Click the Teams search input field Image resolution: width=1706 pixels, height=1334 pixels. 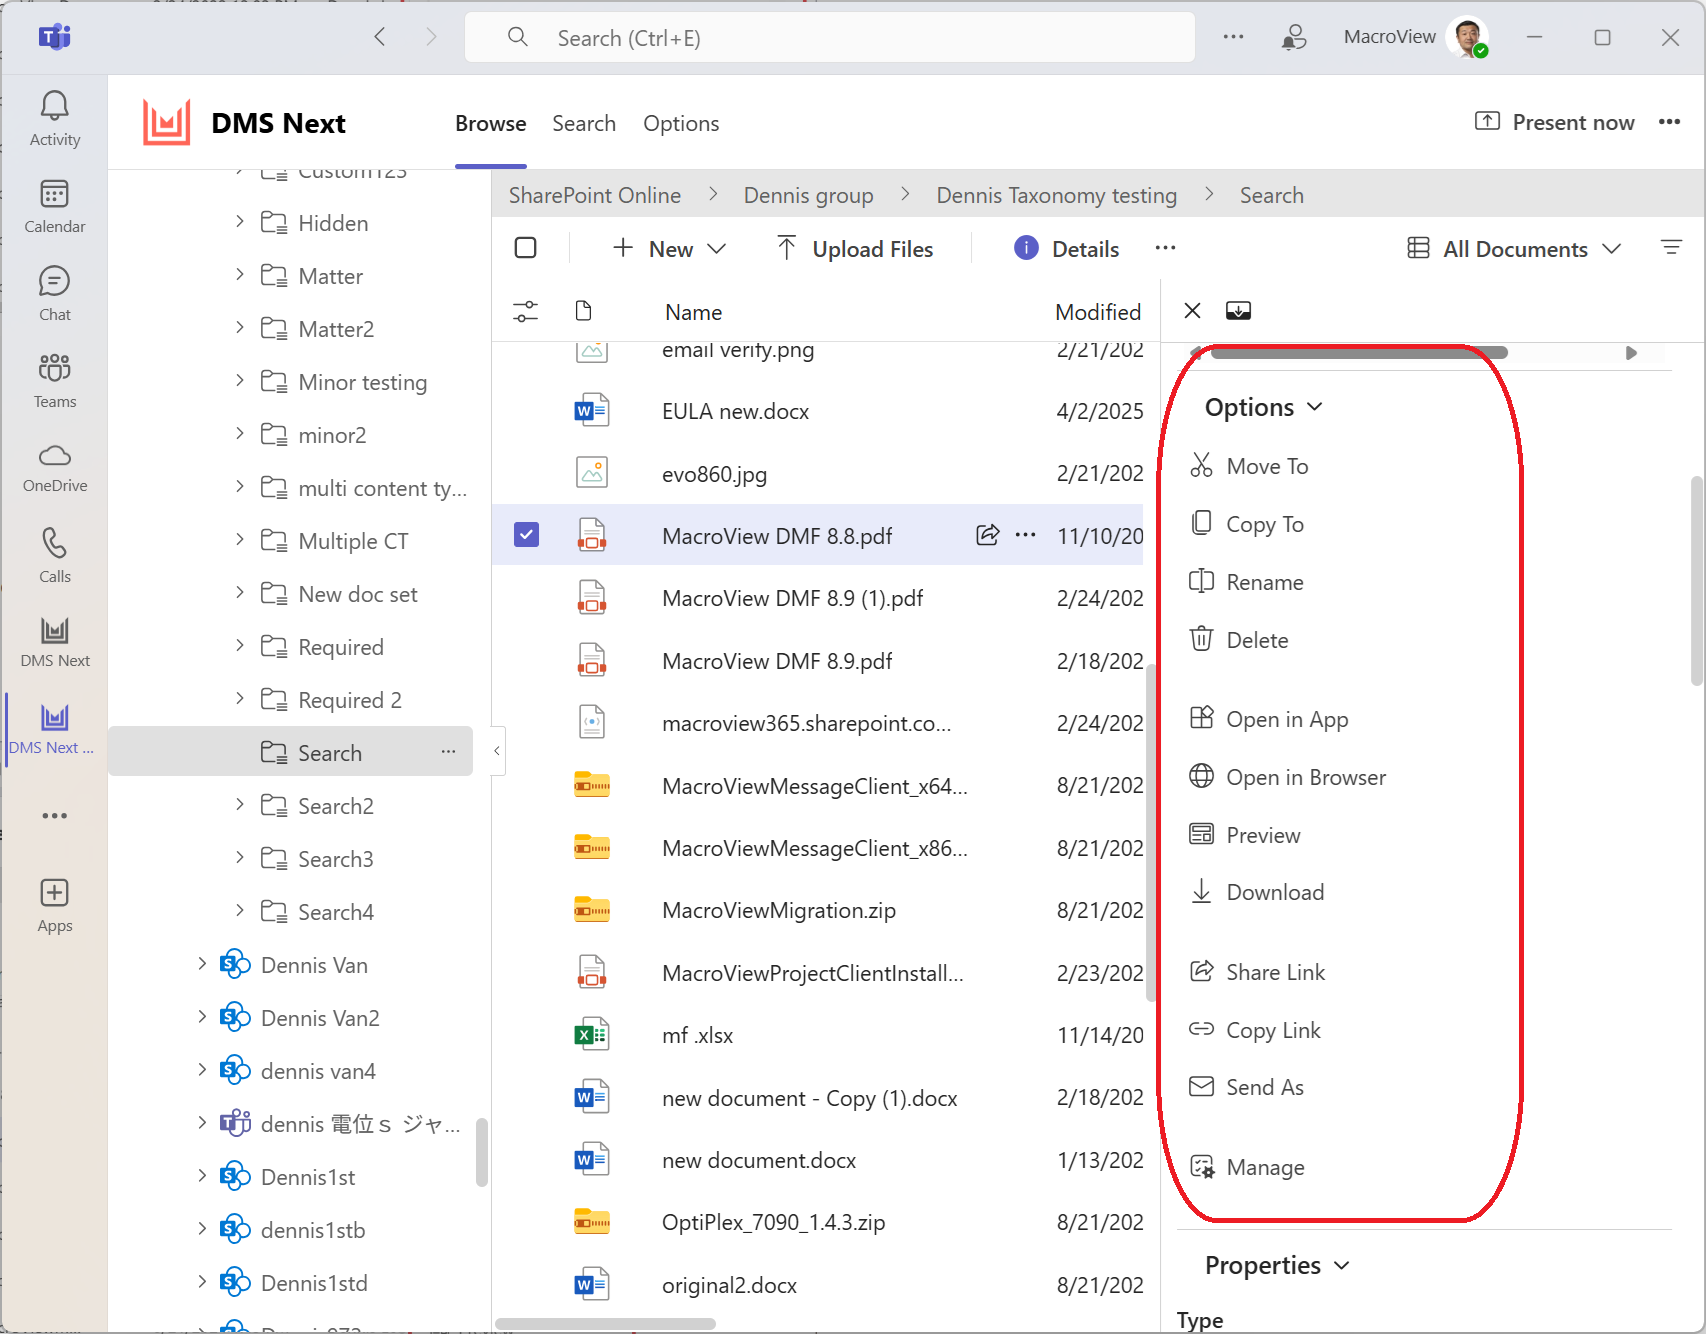click(830, 38)
